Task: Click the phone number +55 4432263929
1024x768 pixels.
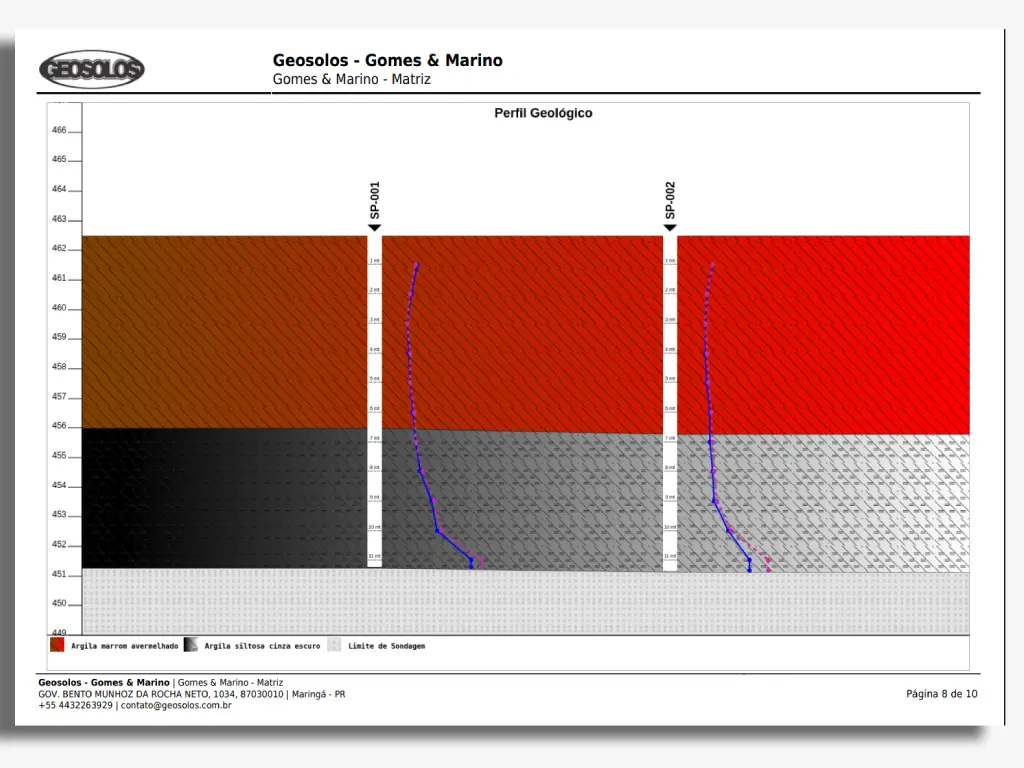Action: [x=76, y=705]
